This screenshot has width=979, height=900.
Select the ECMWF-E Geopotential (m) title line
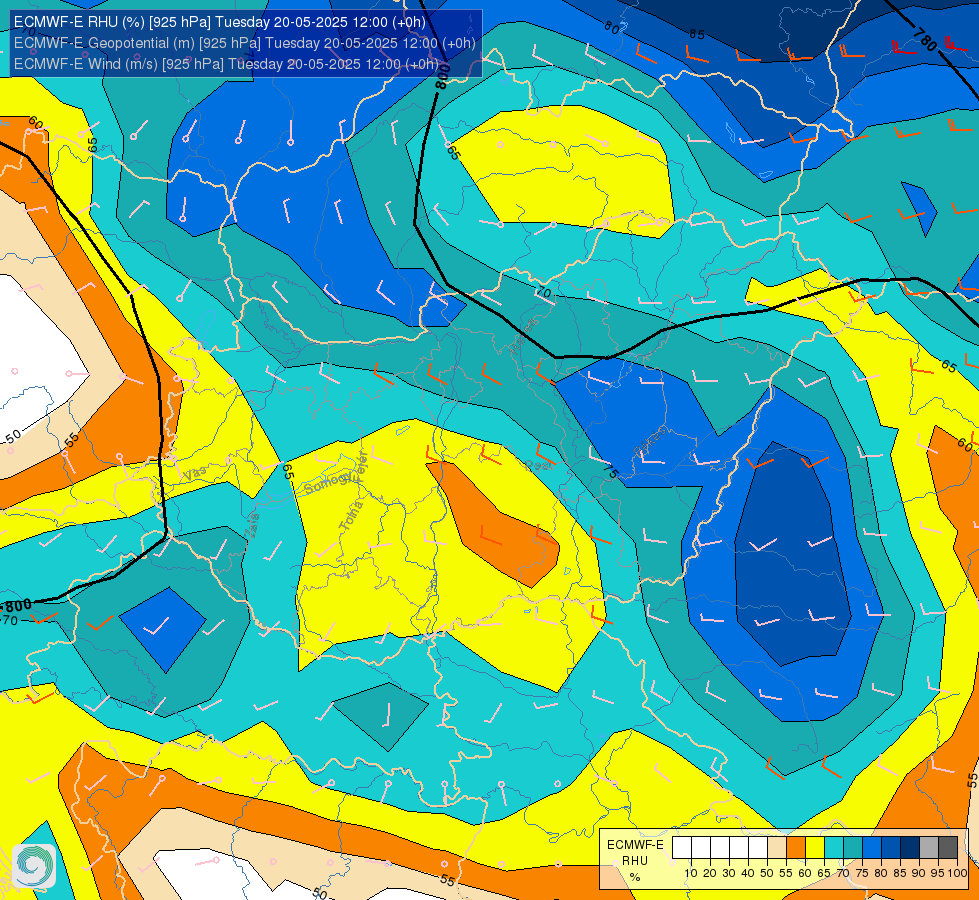245,43
